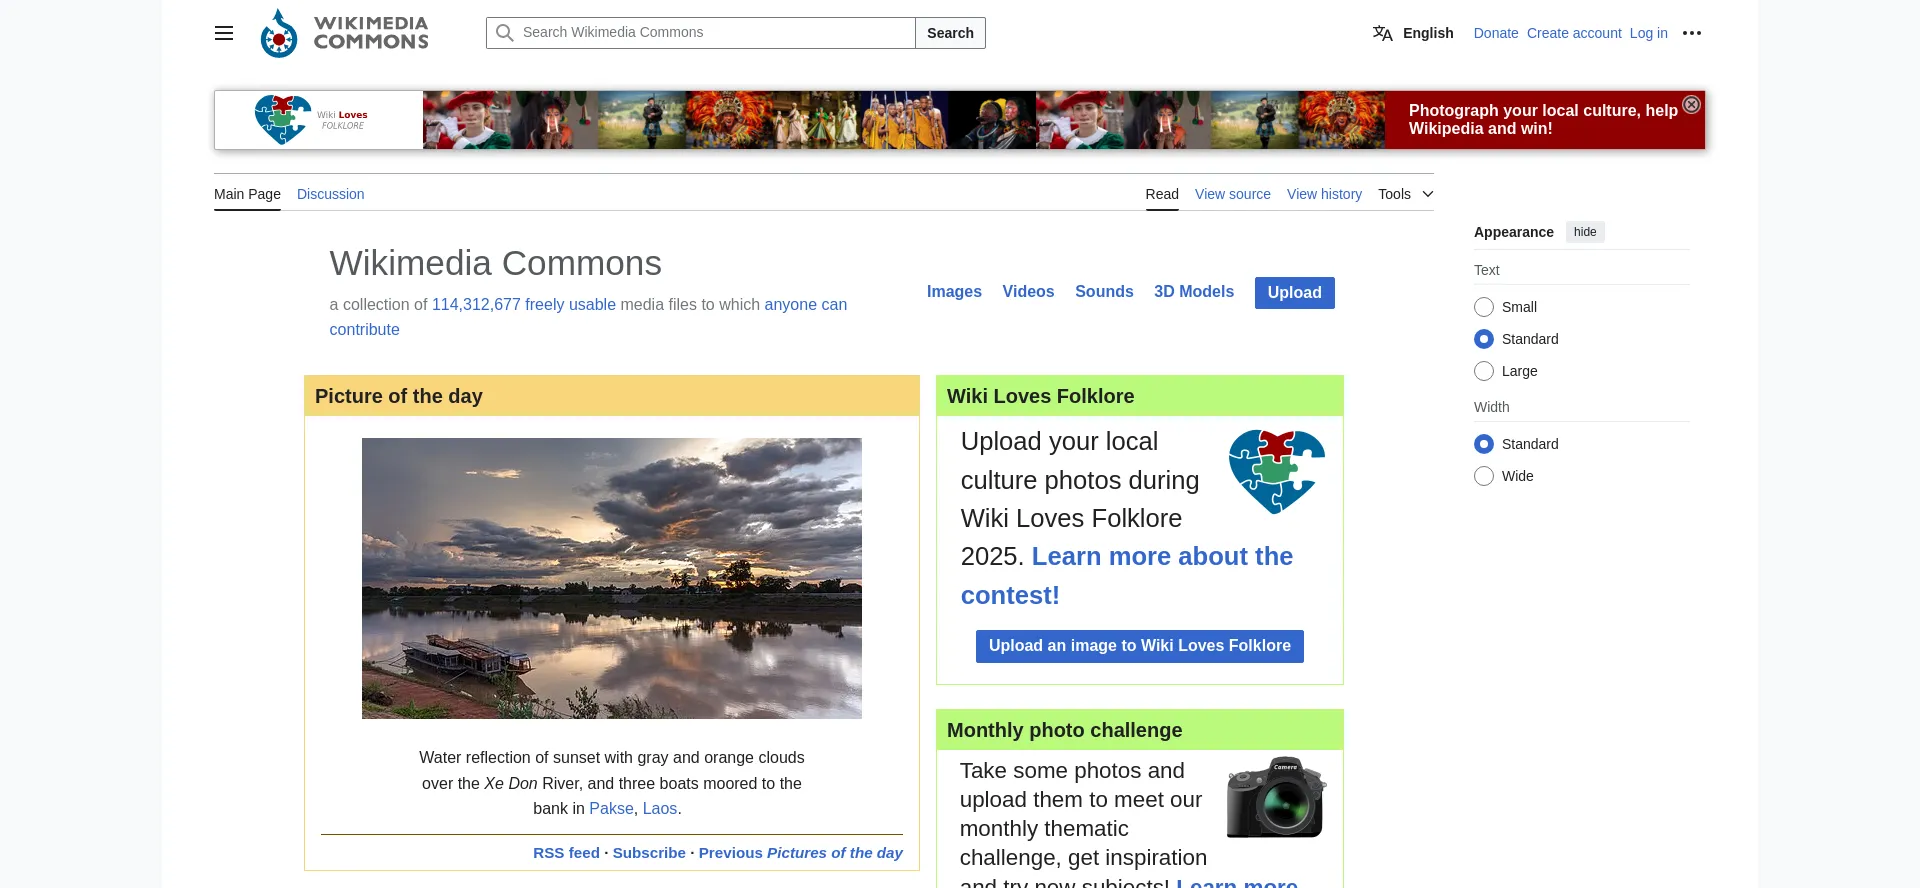Open the View history tab
The width and height of the screenshot is (1920, 888).
click(1324, 194)
